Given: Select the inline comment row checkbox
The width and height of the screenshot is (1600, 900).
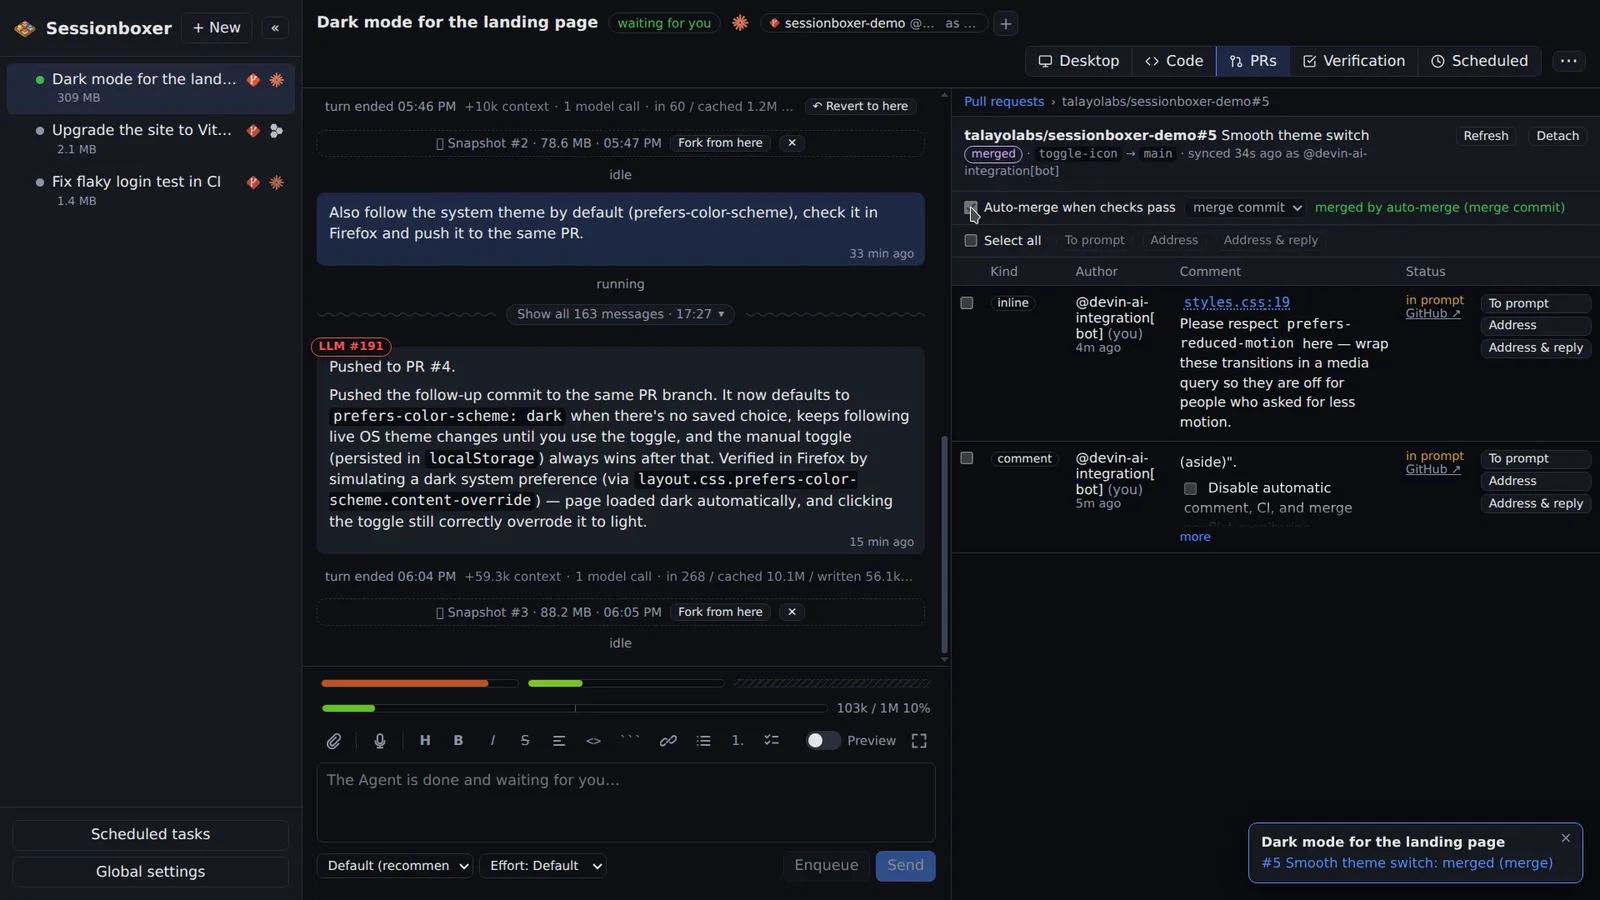Looking at the screenshot, I should 966,303.
